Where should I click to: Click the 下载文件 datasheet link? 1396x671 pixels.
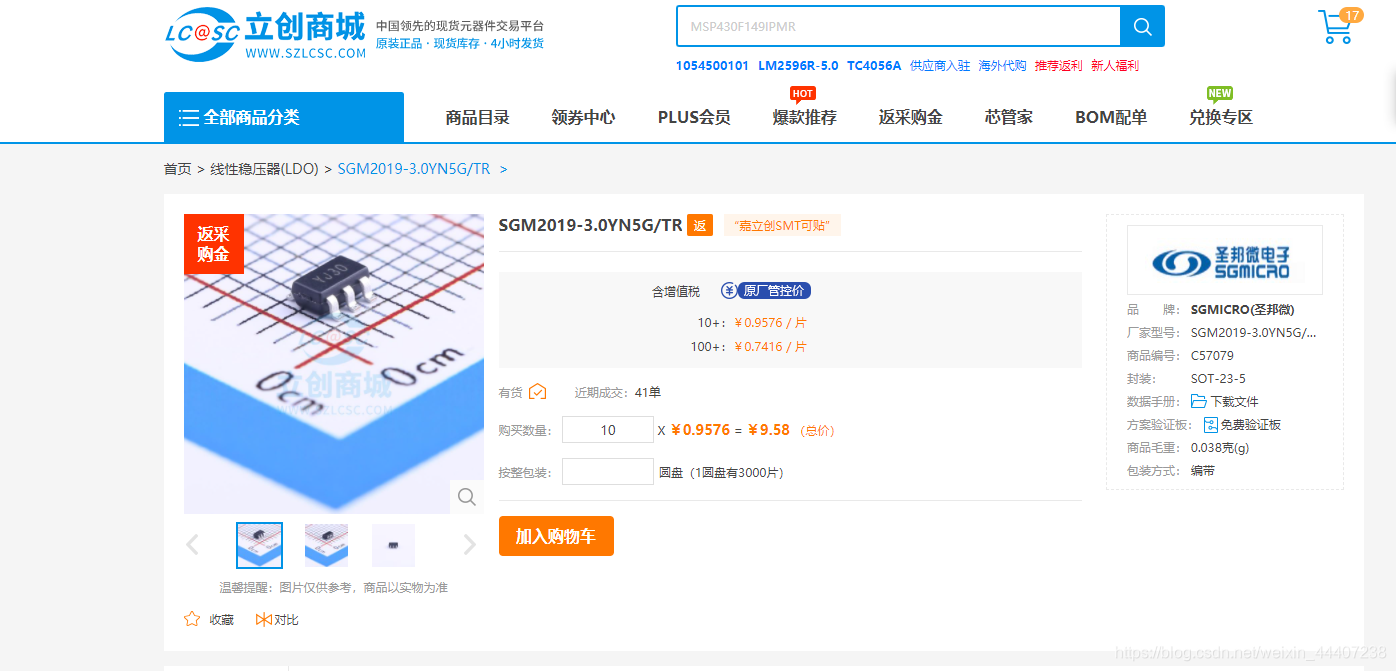point(1234,402)
